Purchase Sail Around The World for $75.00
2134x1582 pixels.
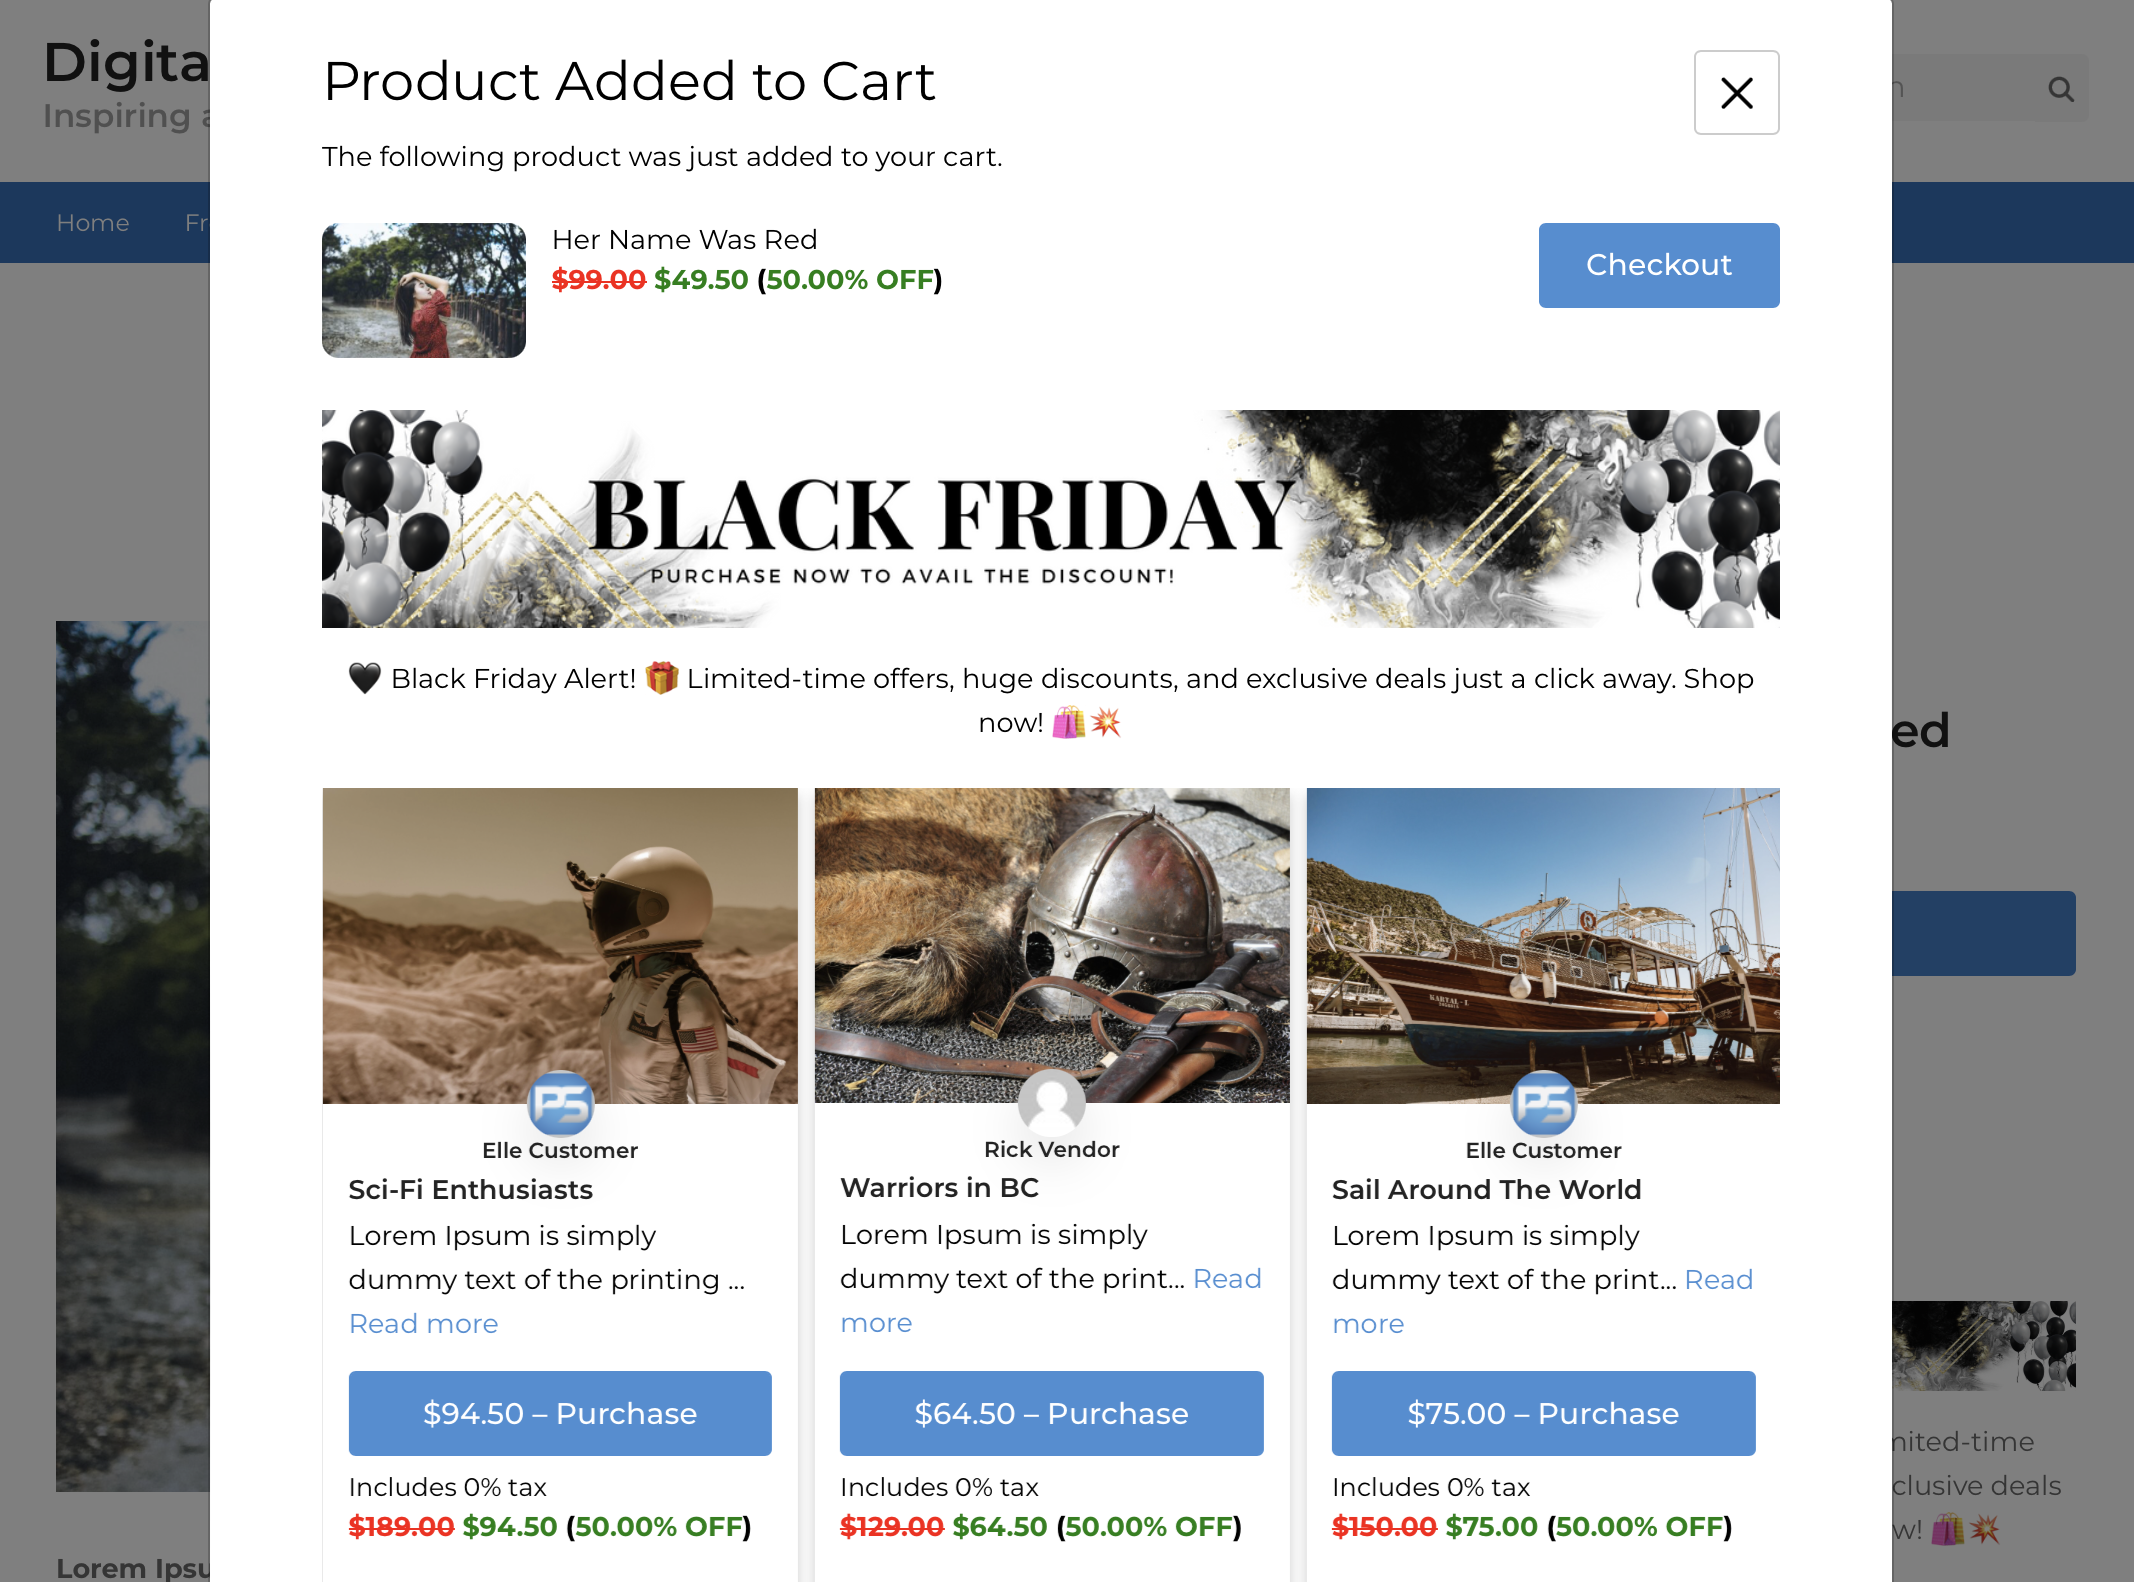click(x=1543, y=1413)
